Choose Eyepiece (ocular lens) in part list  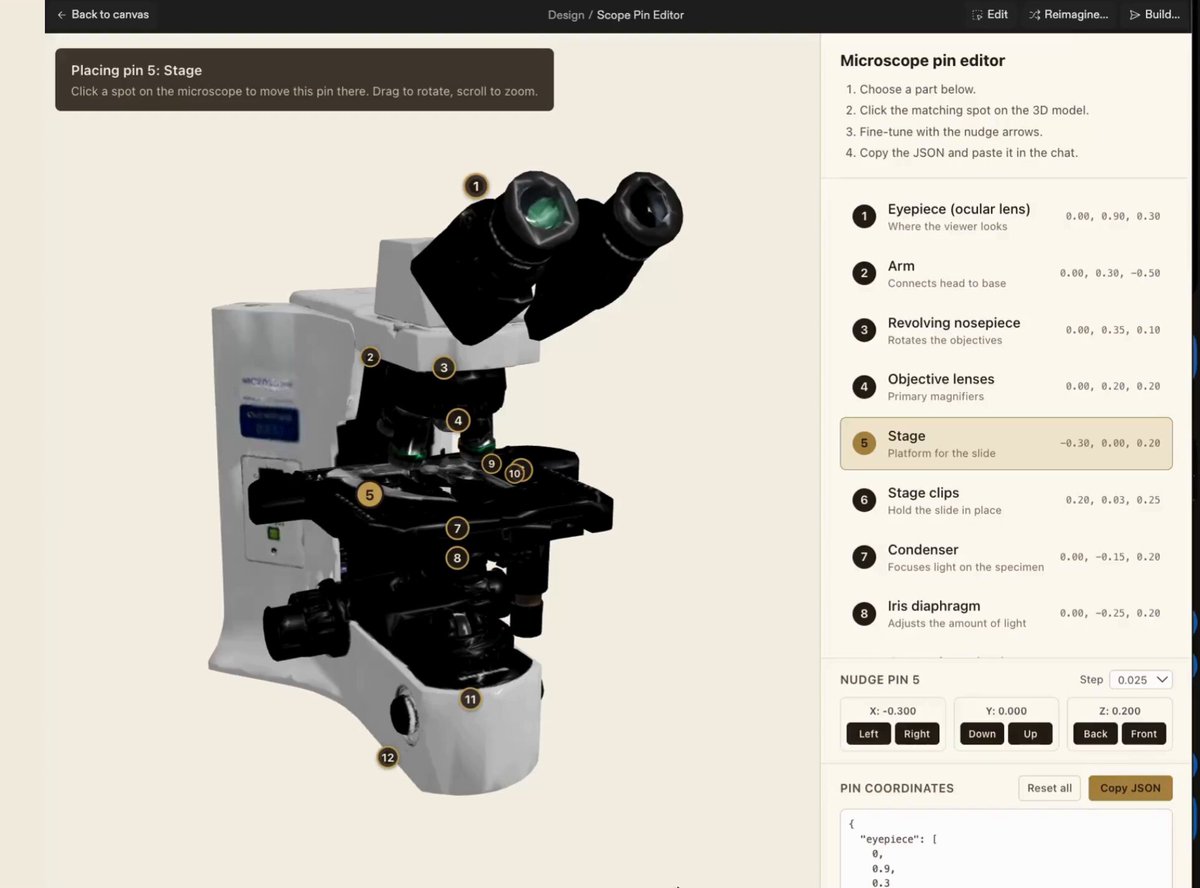tap(1006, 216)
